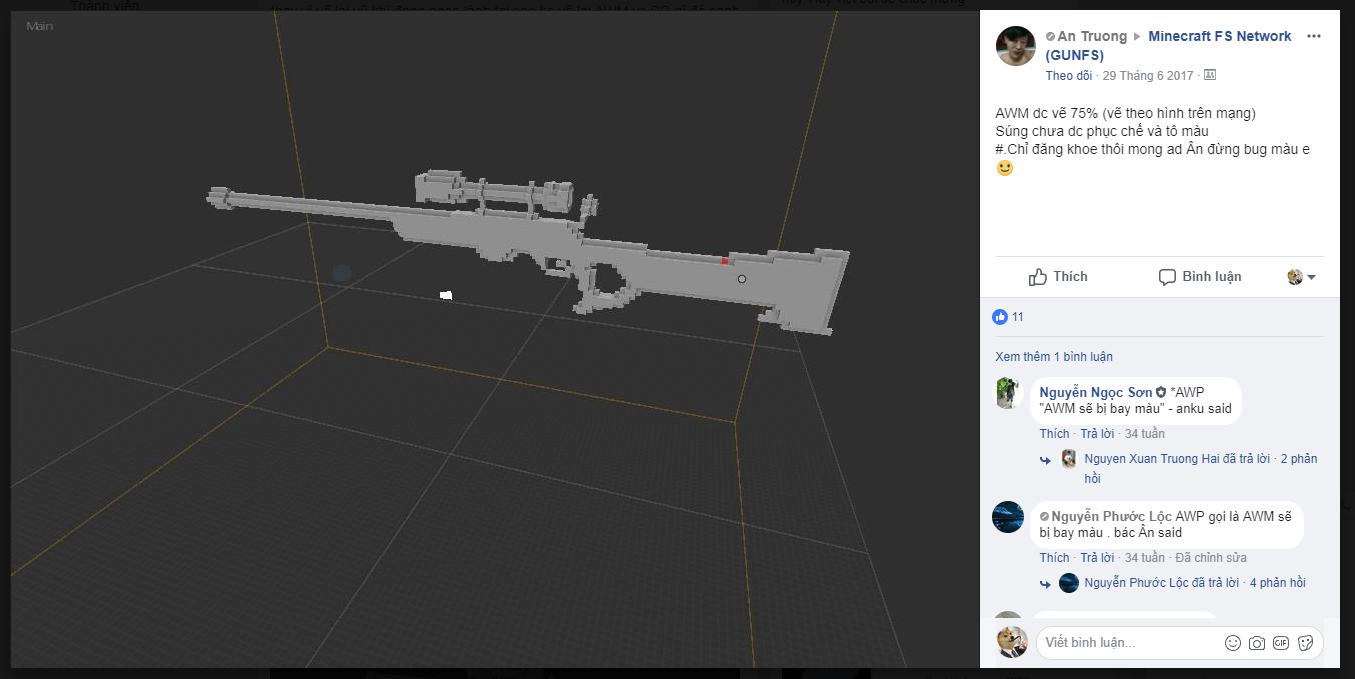The width and height of the screenshot is (1355, 679).
Task: Click the Bình luận comment button
Action: tap(1200, 277)
